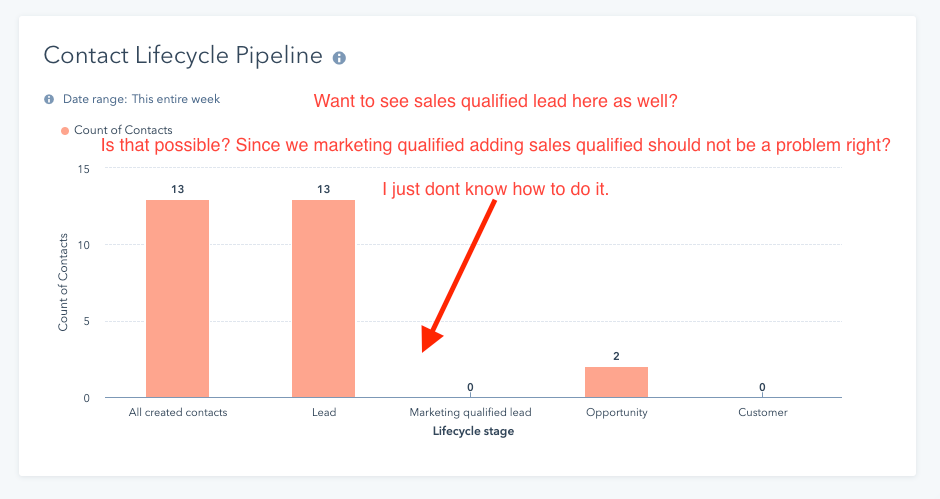The image size is (940, 499).
Task: Click the value 2 above Opportunity bar
Action: point(616,356)
